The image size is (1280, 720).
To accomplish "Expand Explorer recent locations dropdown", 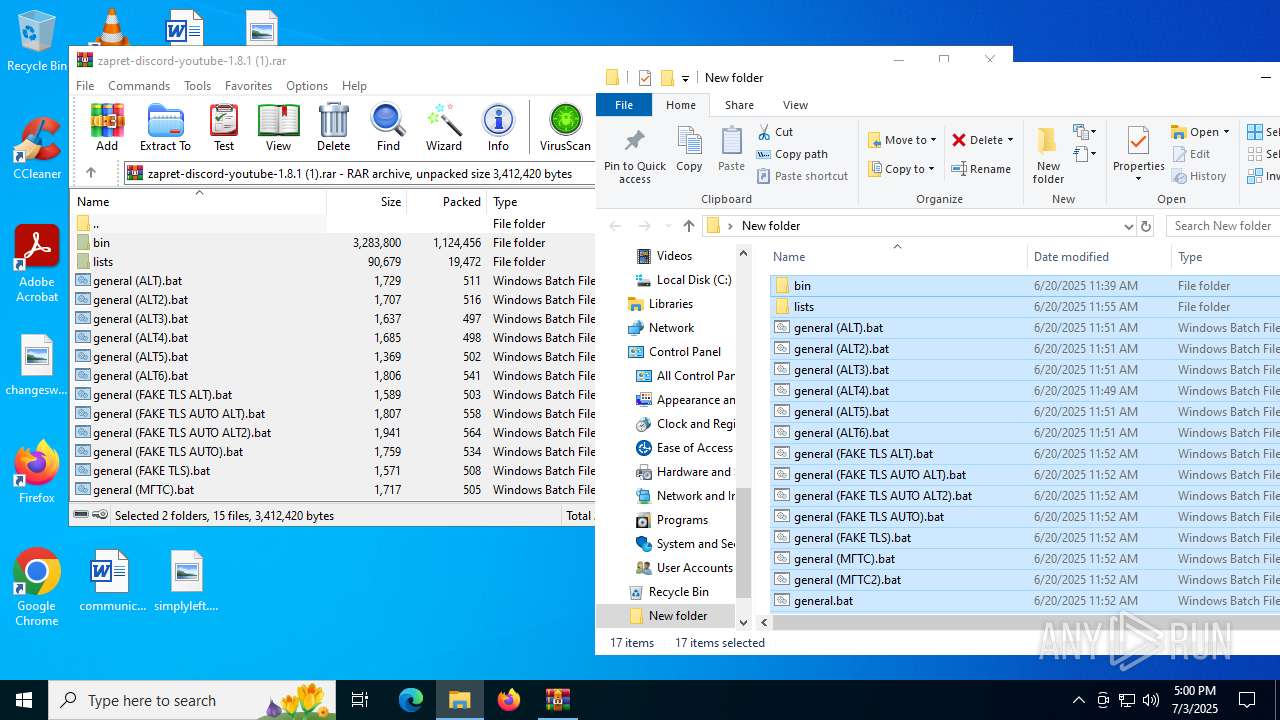I will [667, 226].
